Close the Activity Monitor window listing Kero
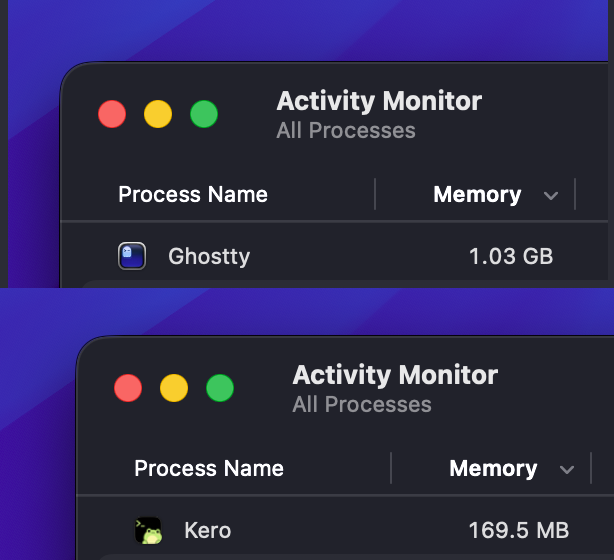The image size is (614, 560). click(x=128, y=388)
